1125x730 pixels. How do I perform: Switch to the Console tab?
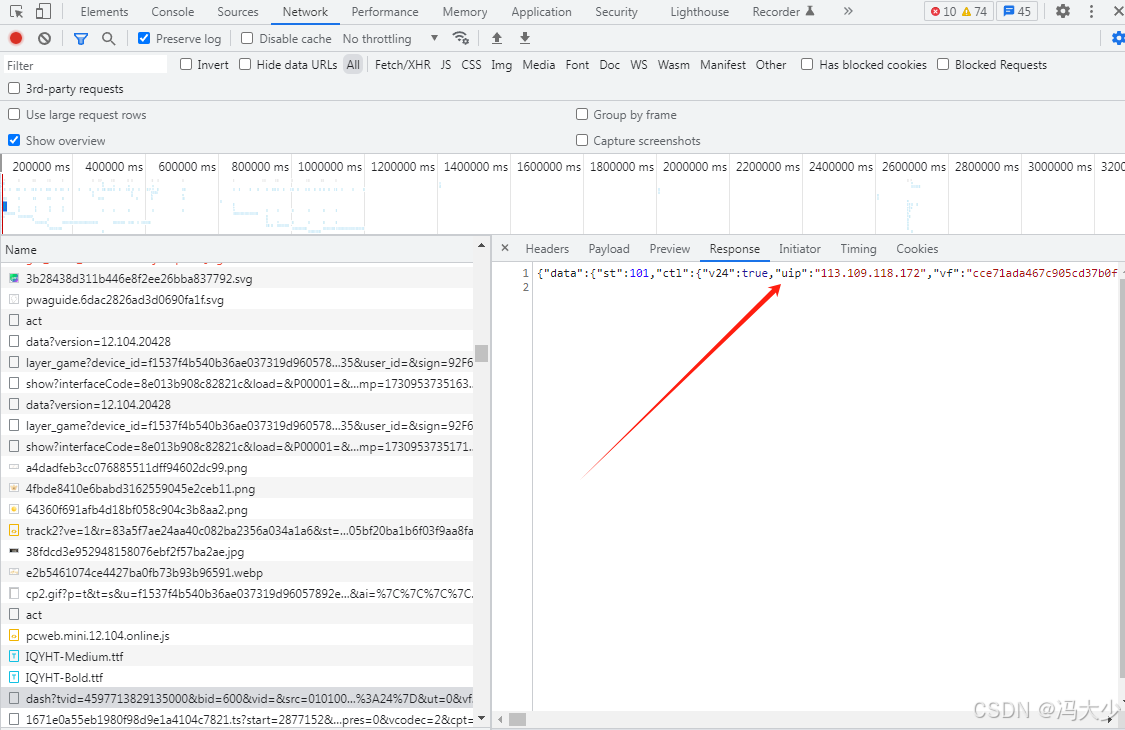tap(173, 11)
